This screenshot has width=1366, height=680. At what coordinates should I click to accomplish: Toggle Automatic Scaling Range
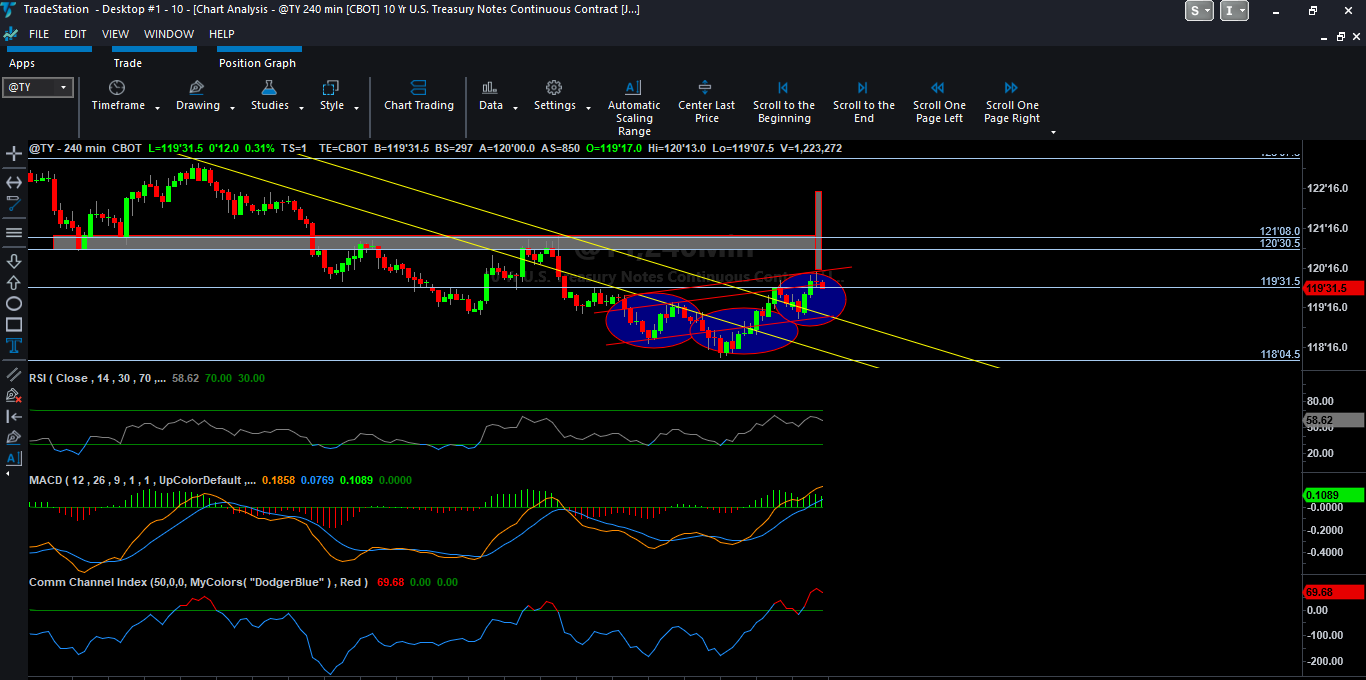point(633,88)
